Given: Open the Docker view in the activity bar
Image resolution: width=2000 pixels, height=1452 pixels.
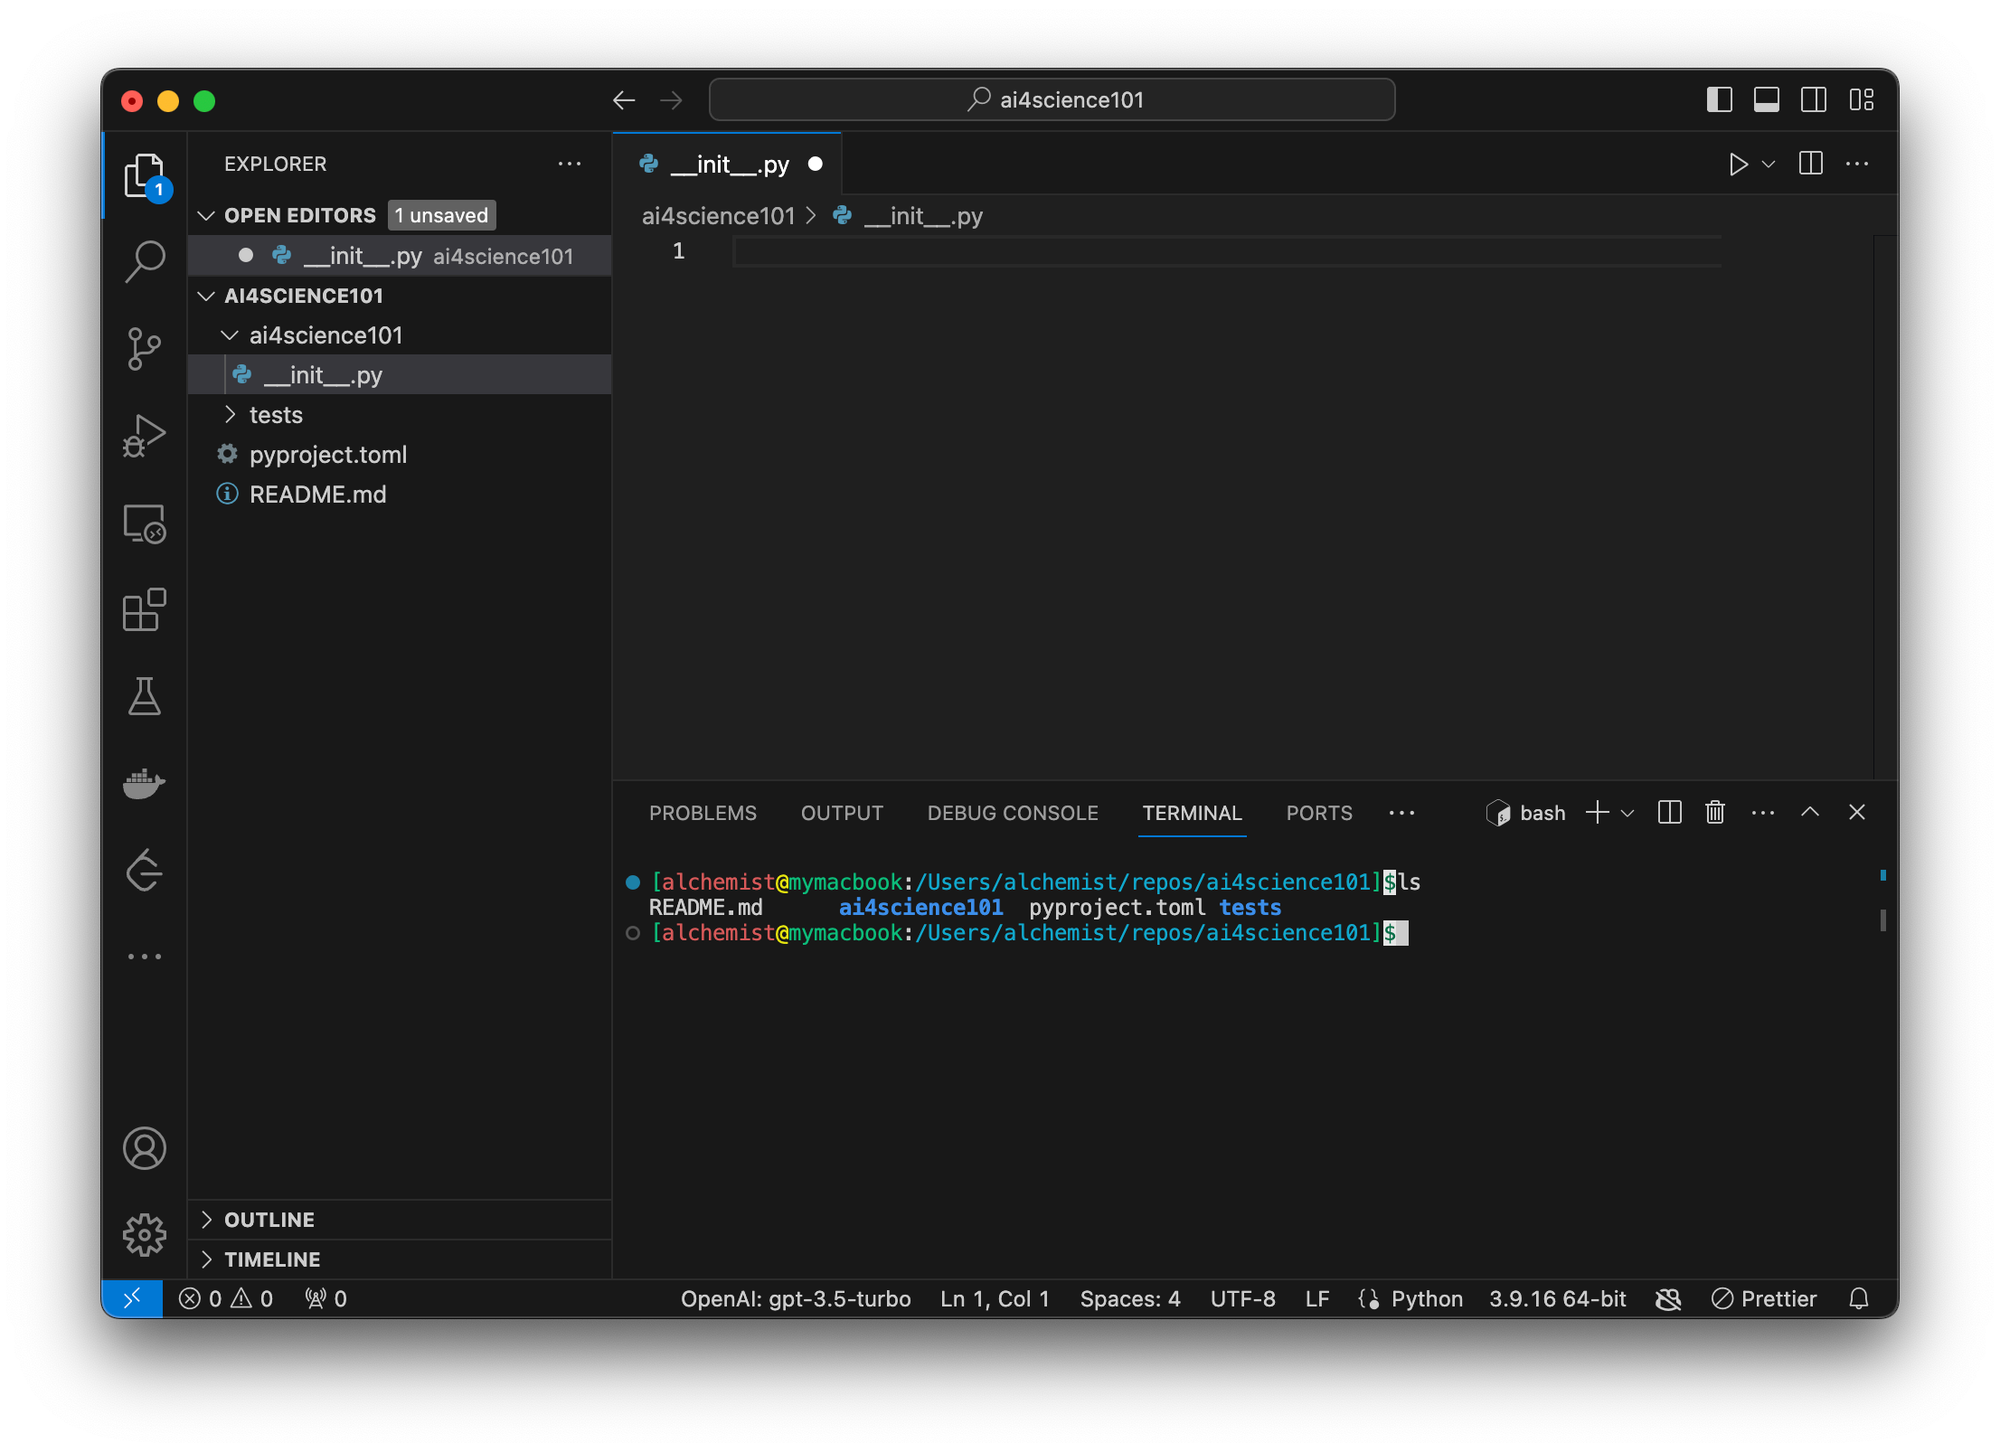Looking at the screenshot, I should point(145,783).
